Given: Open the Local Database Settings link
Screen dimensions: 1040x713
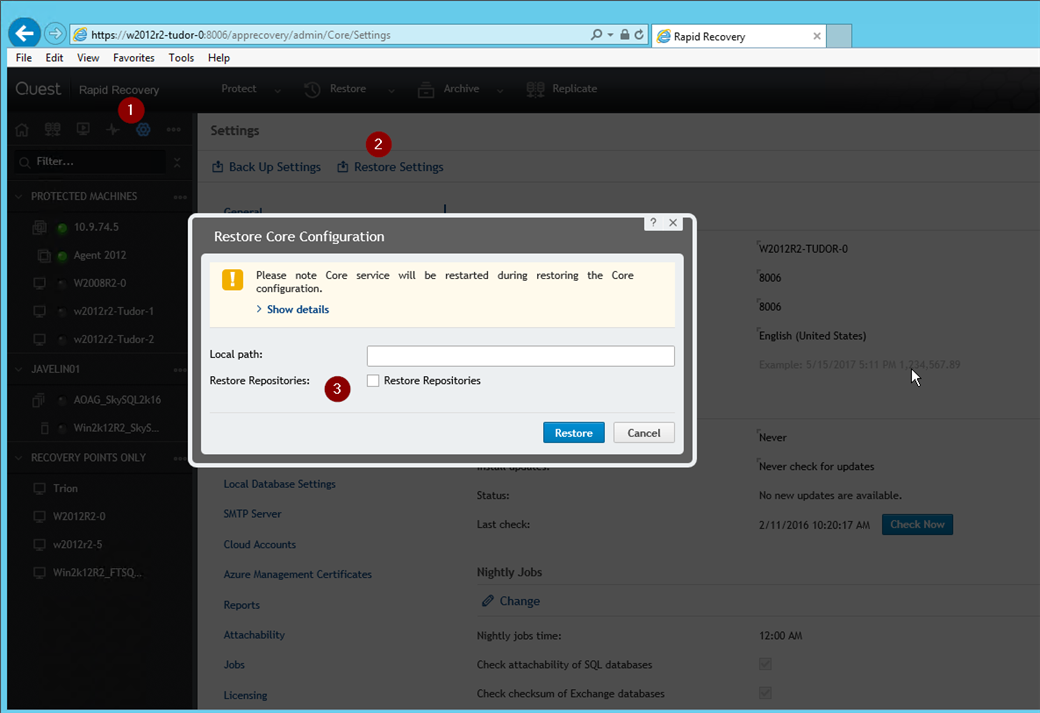Looking at the screenshot, I should [x=279, y=484].
